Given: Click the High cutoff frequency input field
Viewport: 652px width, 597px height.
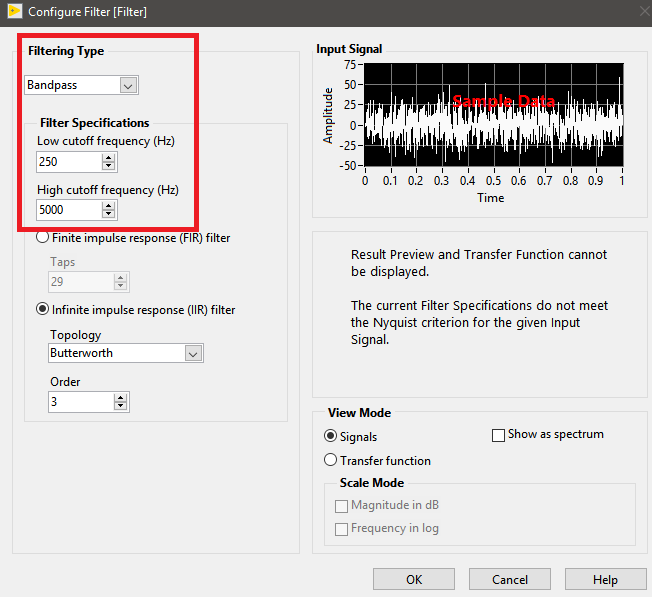Looking at the screenshot, I should click(x=68, y=210).
